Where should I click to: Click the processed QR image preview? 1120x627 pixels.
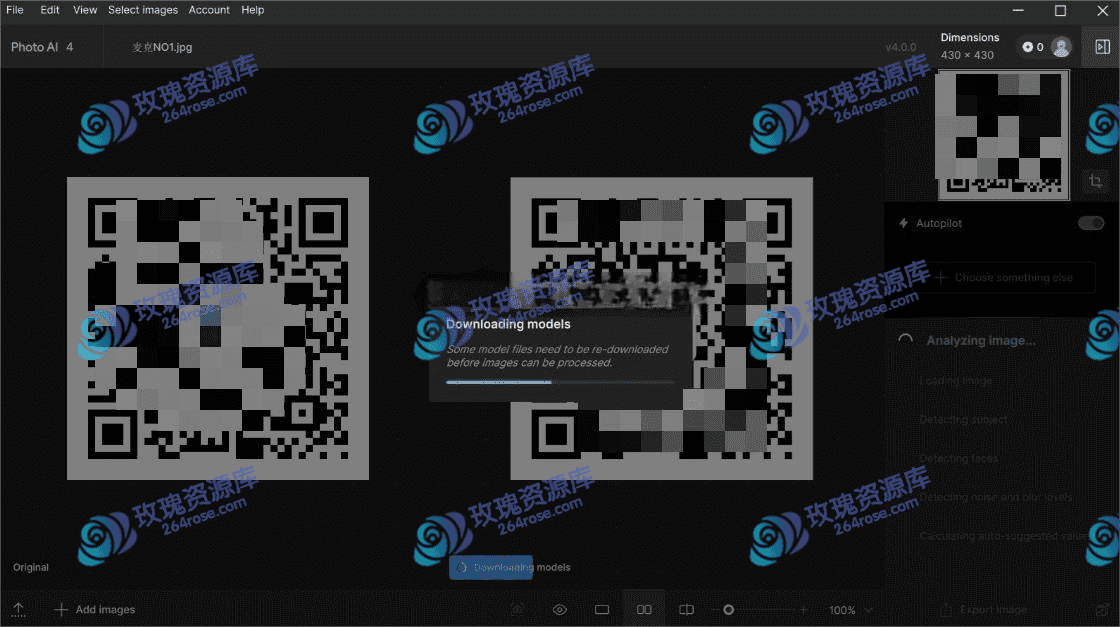(661, 328)
